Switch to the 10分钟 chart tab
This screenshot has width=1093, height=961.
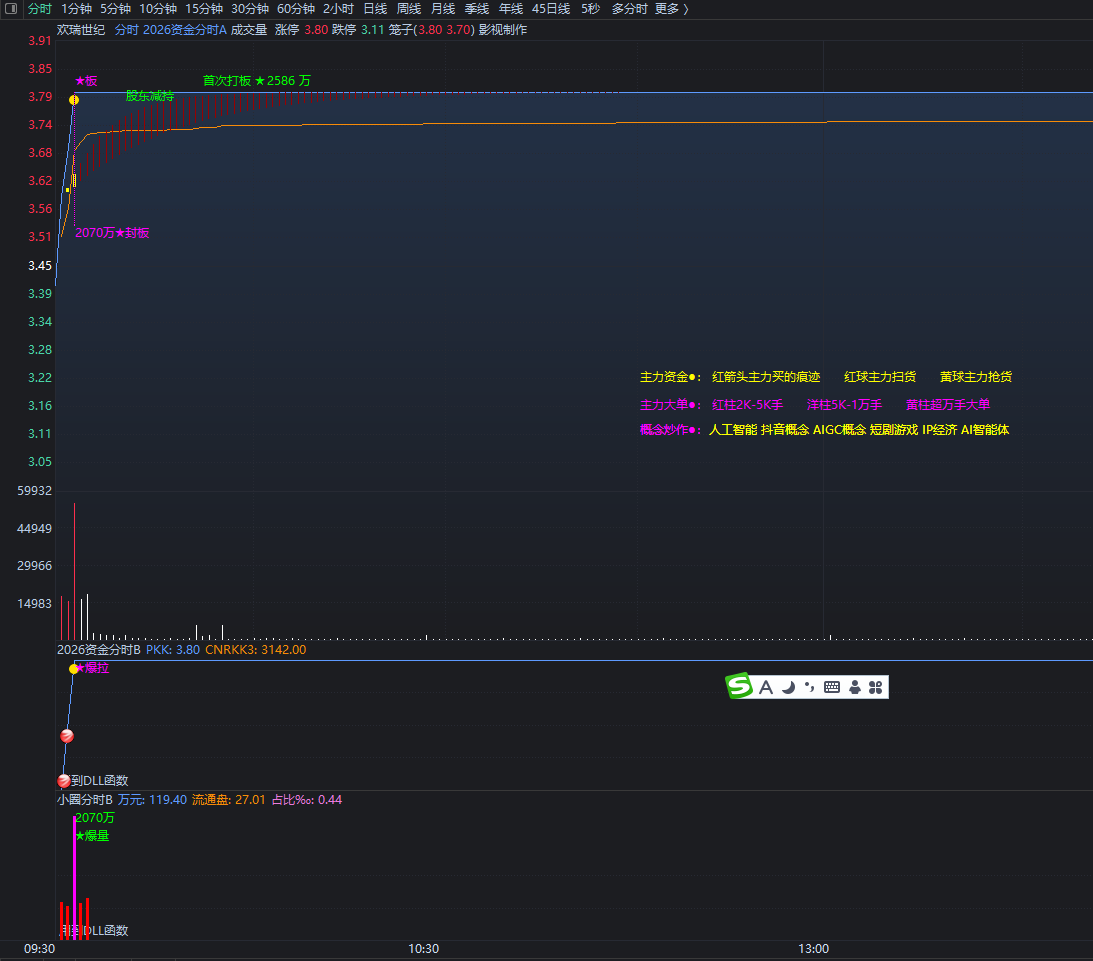pyautogui.click(x=158, y=9)
